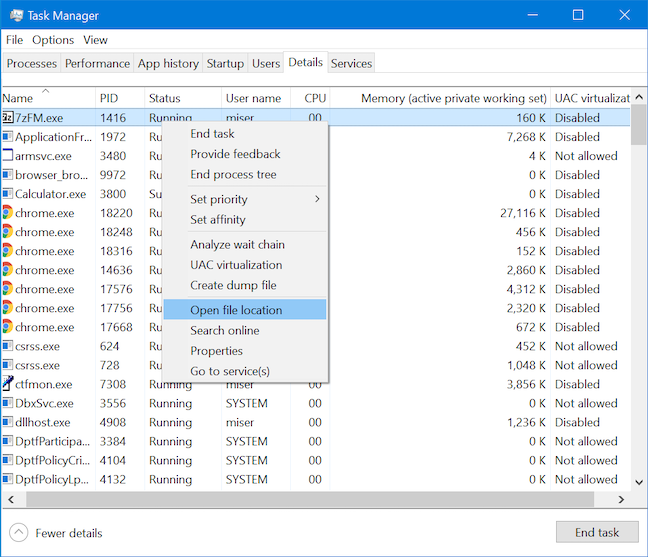Image resolution: width=648 pixels, height=557 pixels.
Task: Select Provide feedback menu entry
Action: [x=245, y=154]
